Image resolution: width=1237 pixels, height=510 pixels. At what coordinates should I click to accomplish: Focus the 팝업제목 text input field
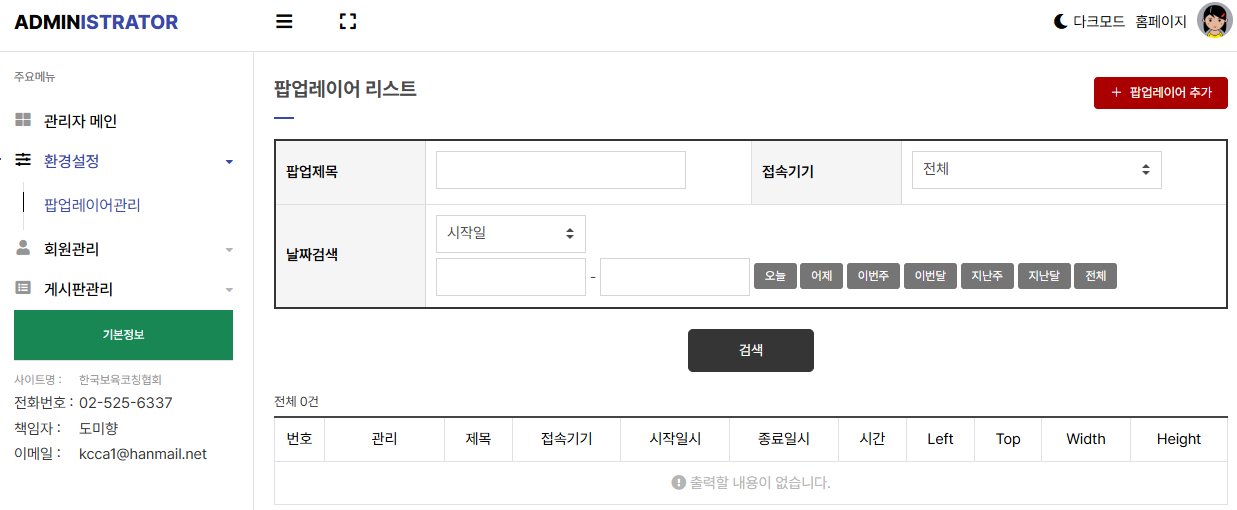tap(561, 170)
